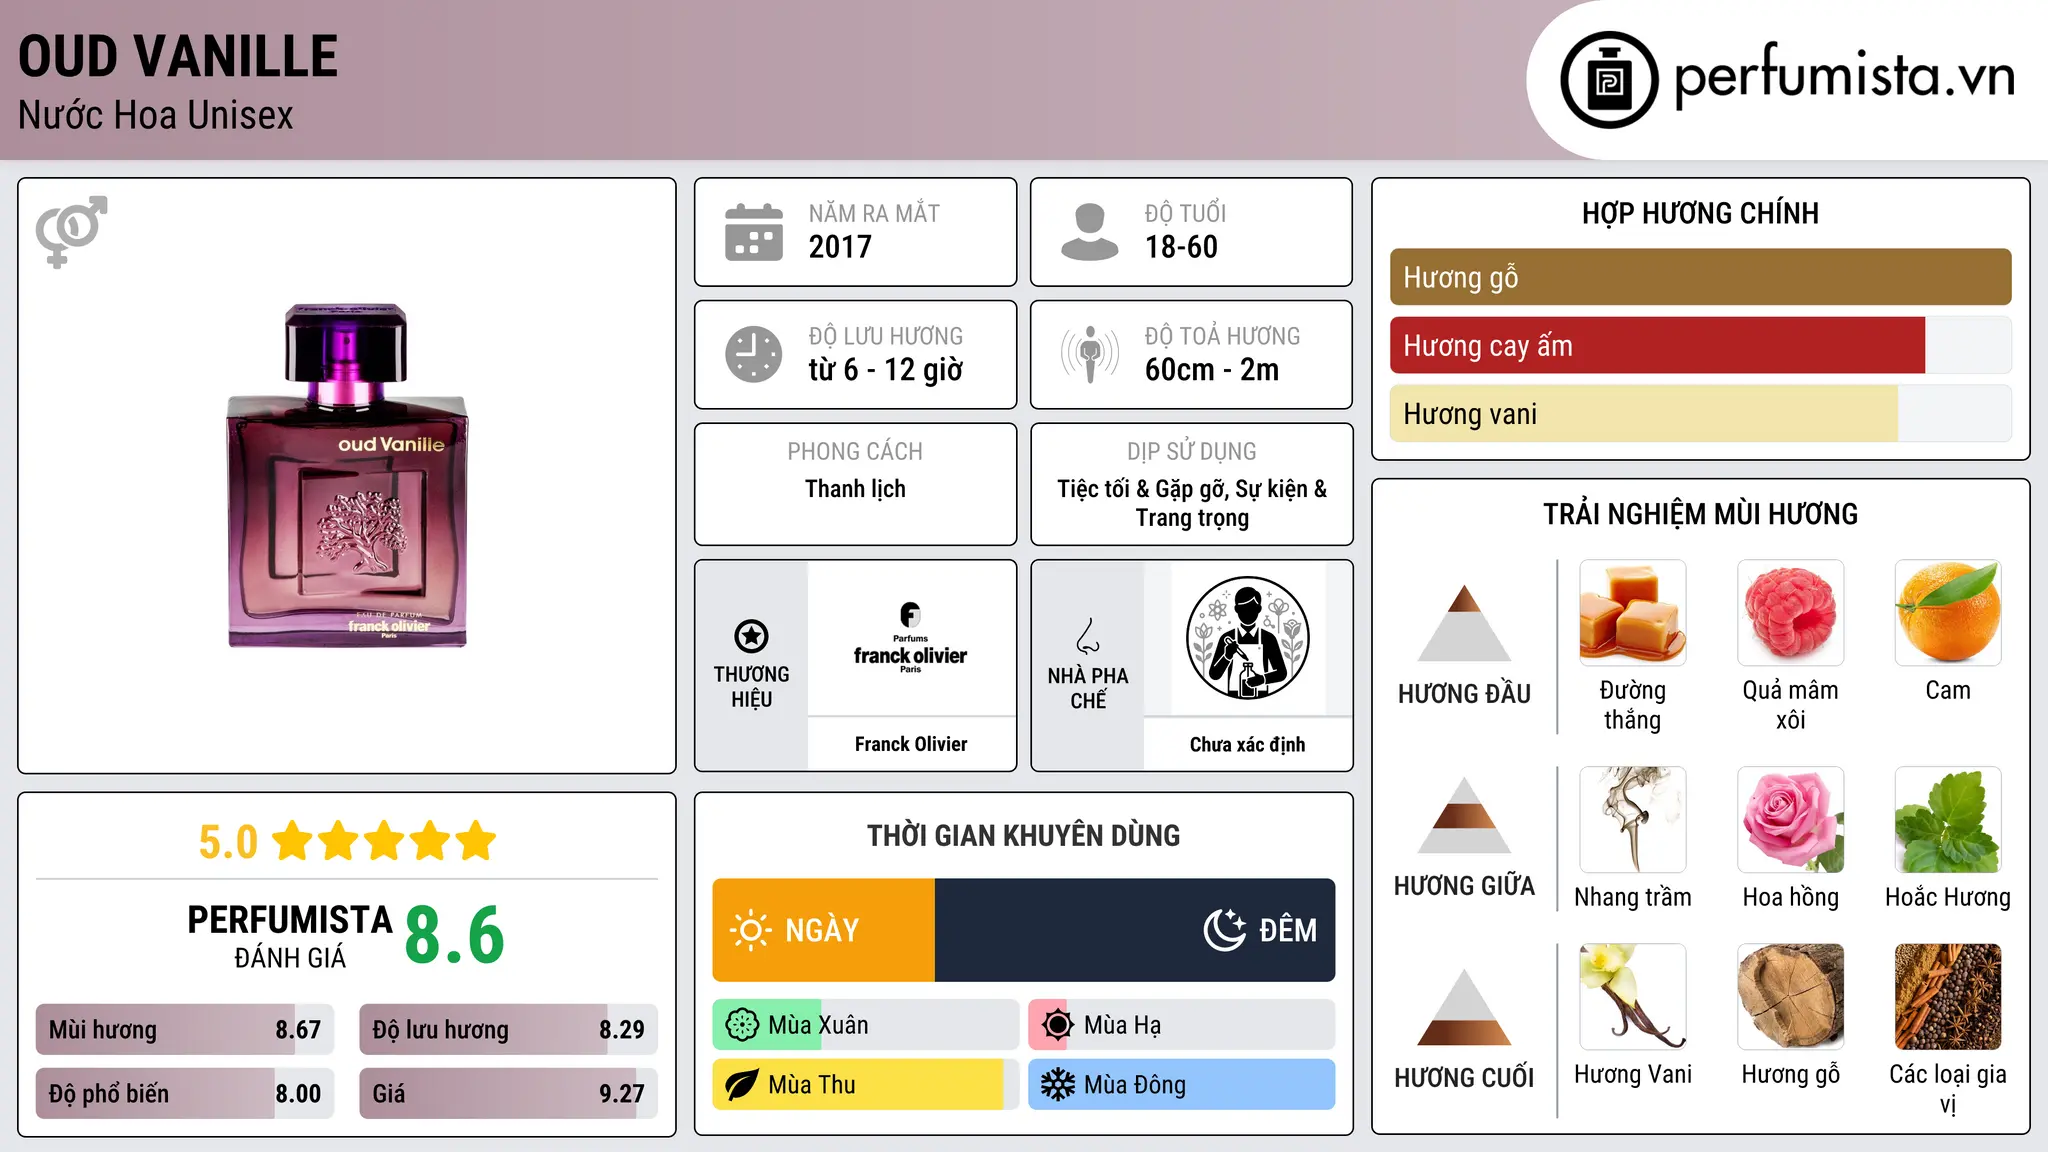
Task: Select the Hoắc Hương patchouli image
Action: pyautogui.click(x=1948, y=820)
